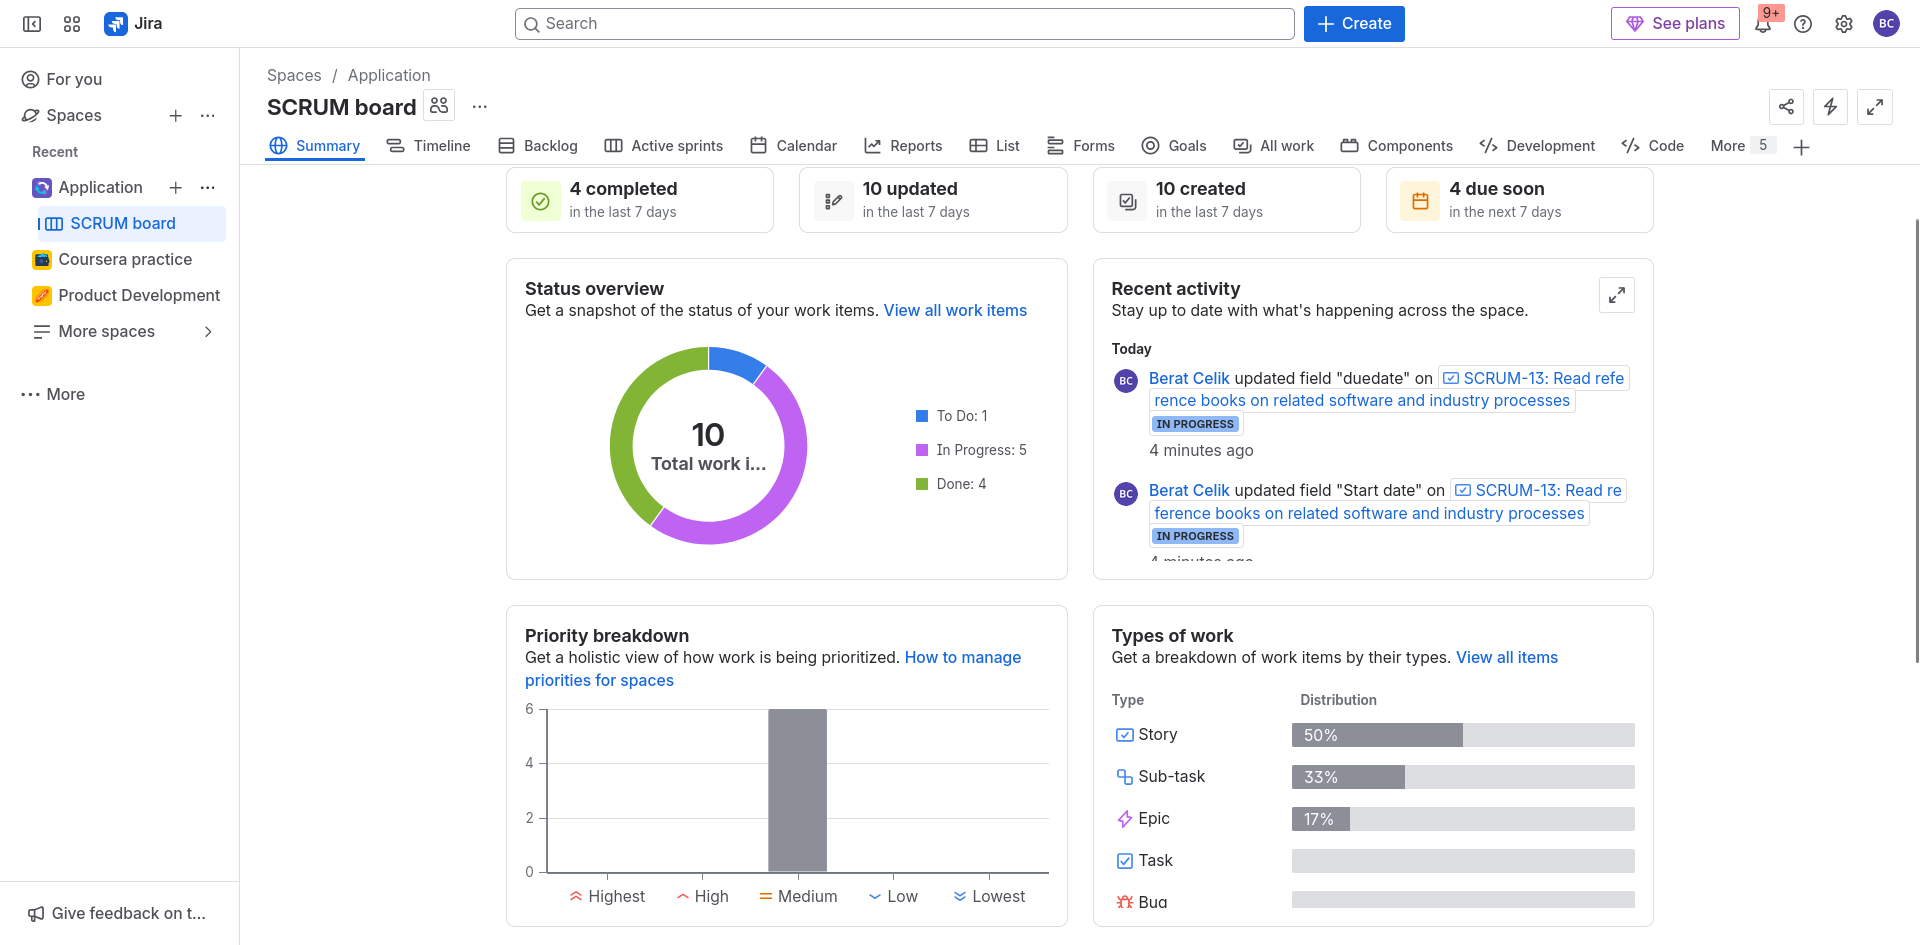Open the notifications bell

point(1763,25)
